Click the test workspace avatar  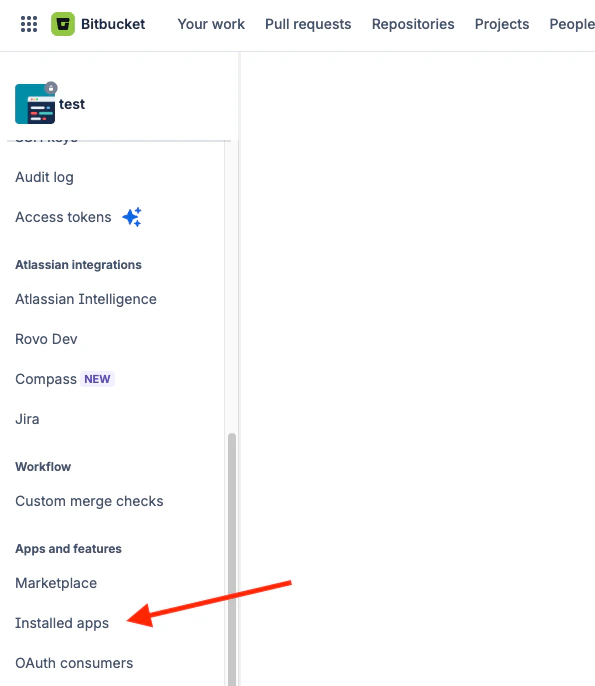(x=35, y=104)
